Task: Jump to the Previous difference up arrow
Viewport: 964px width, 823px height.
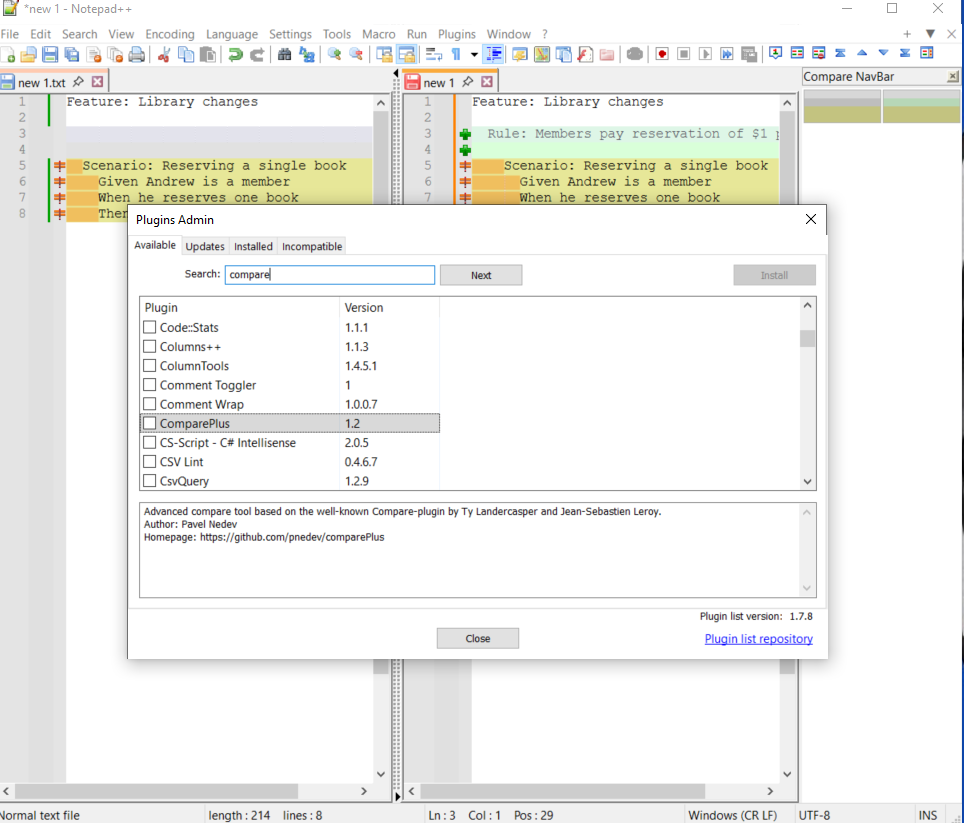Action: click(862, 53)
